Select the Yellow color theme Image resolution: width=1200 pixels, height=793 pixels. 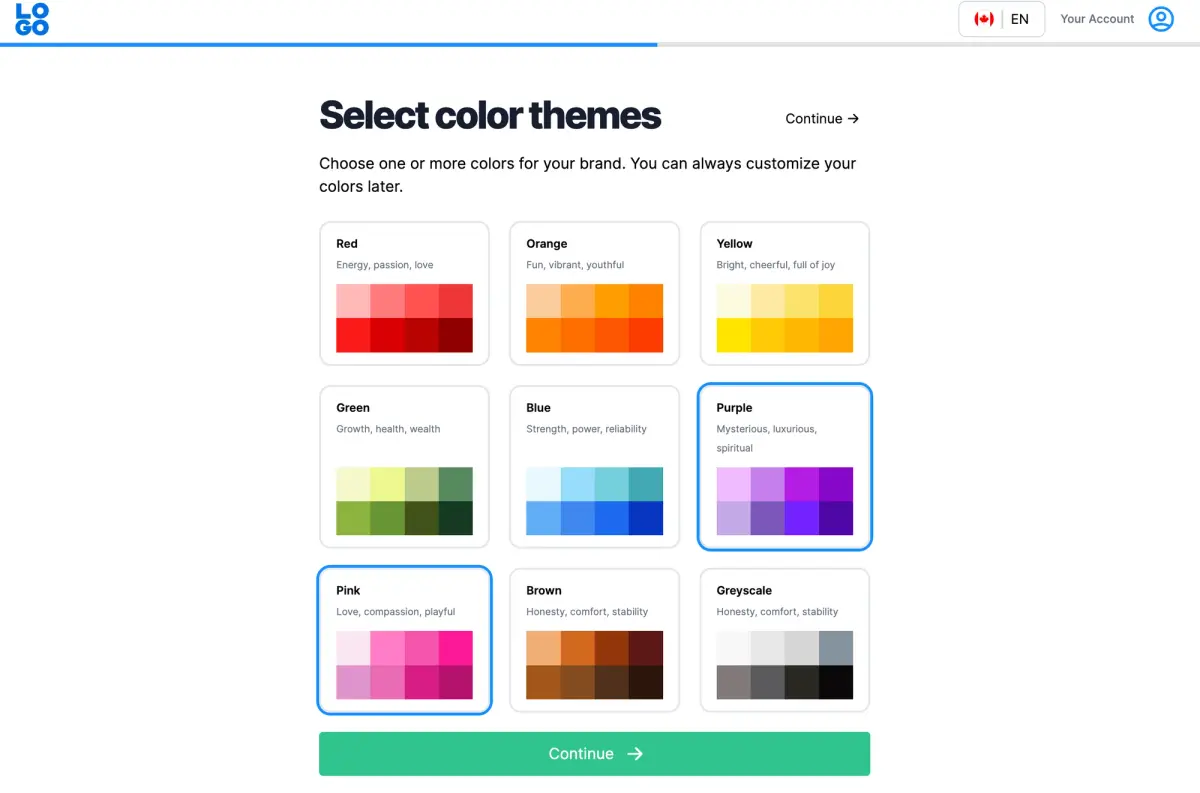tap(784, 293)
